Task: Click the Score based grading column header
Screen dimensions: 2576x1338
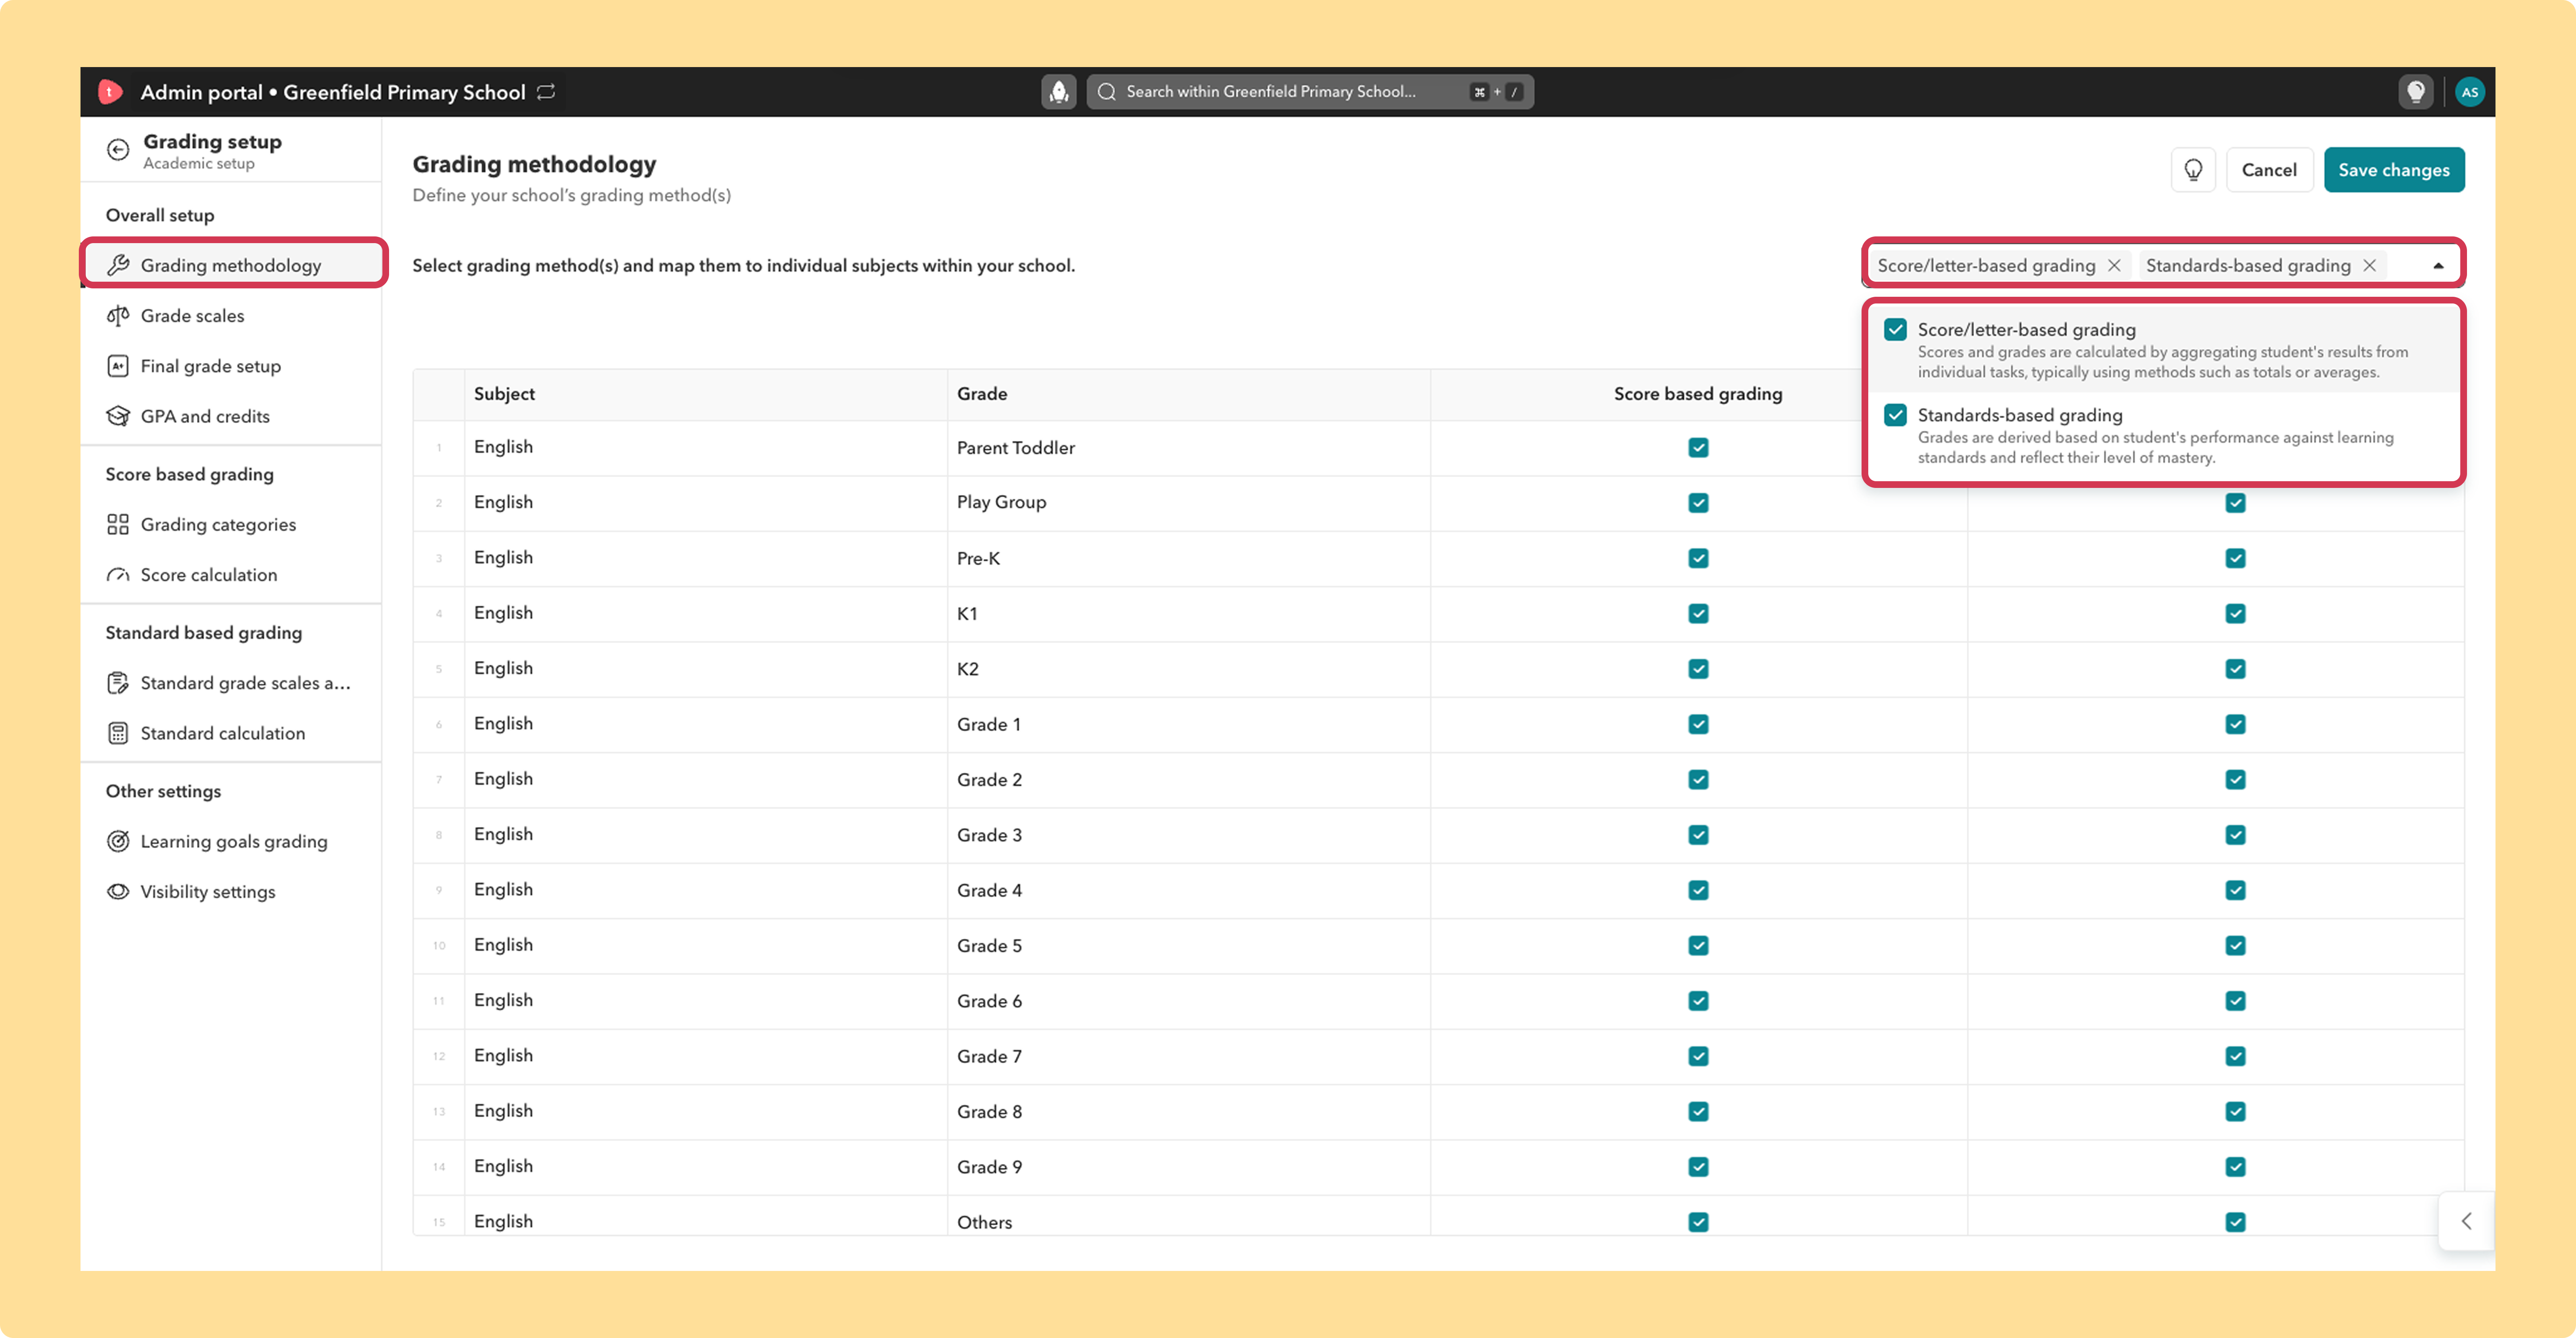Action: pyautogui.click(x=1698, y=394)
